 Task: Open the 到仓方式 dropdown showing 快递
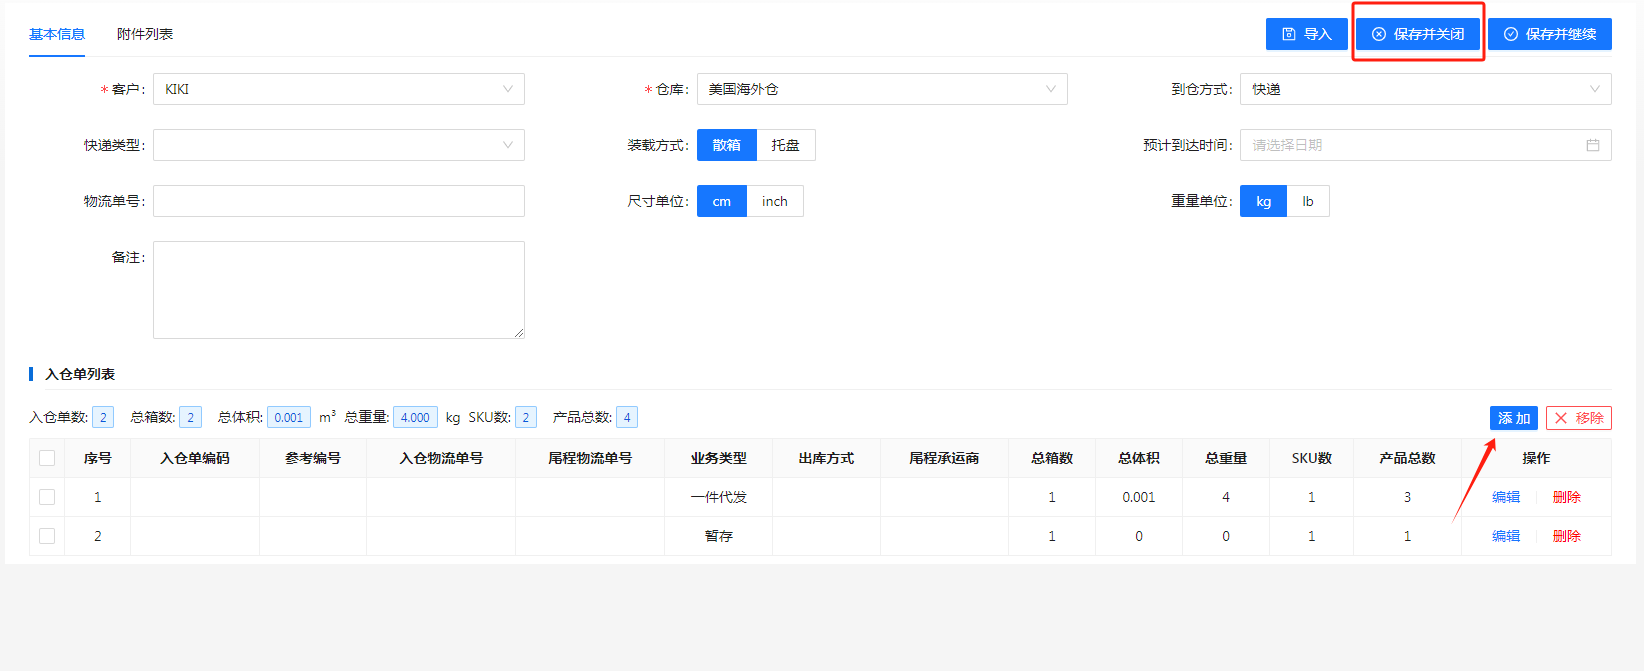pos(1426,89)
